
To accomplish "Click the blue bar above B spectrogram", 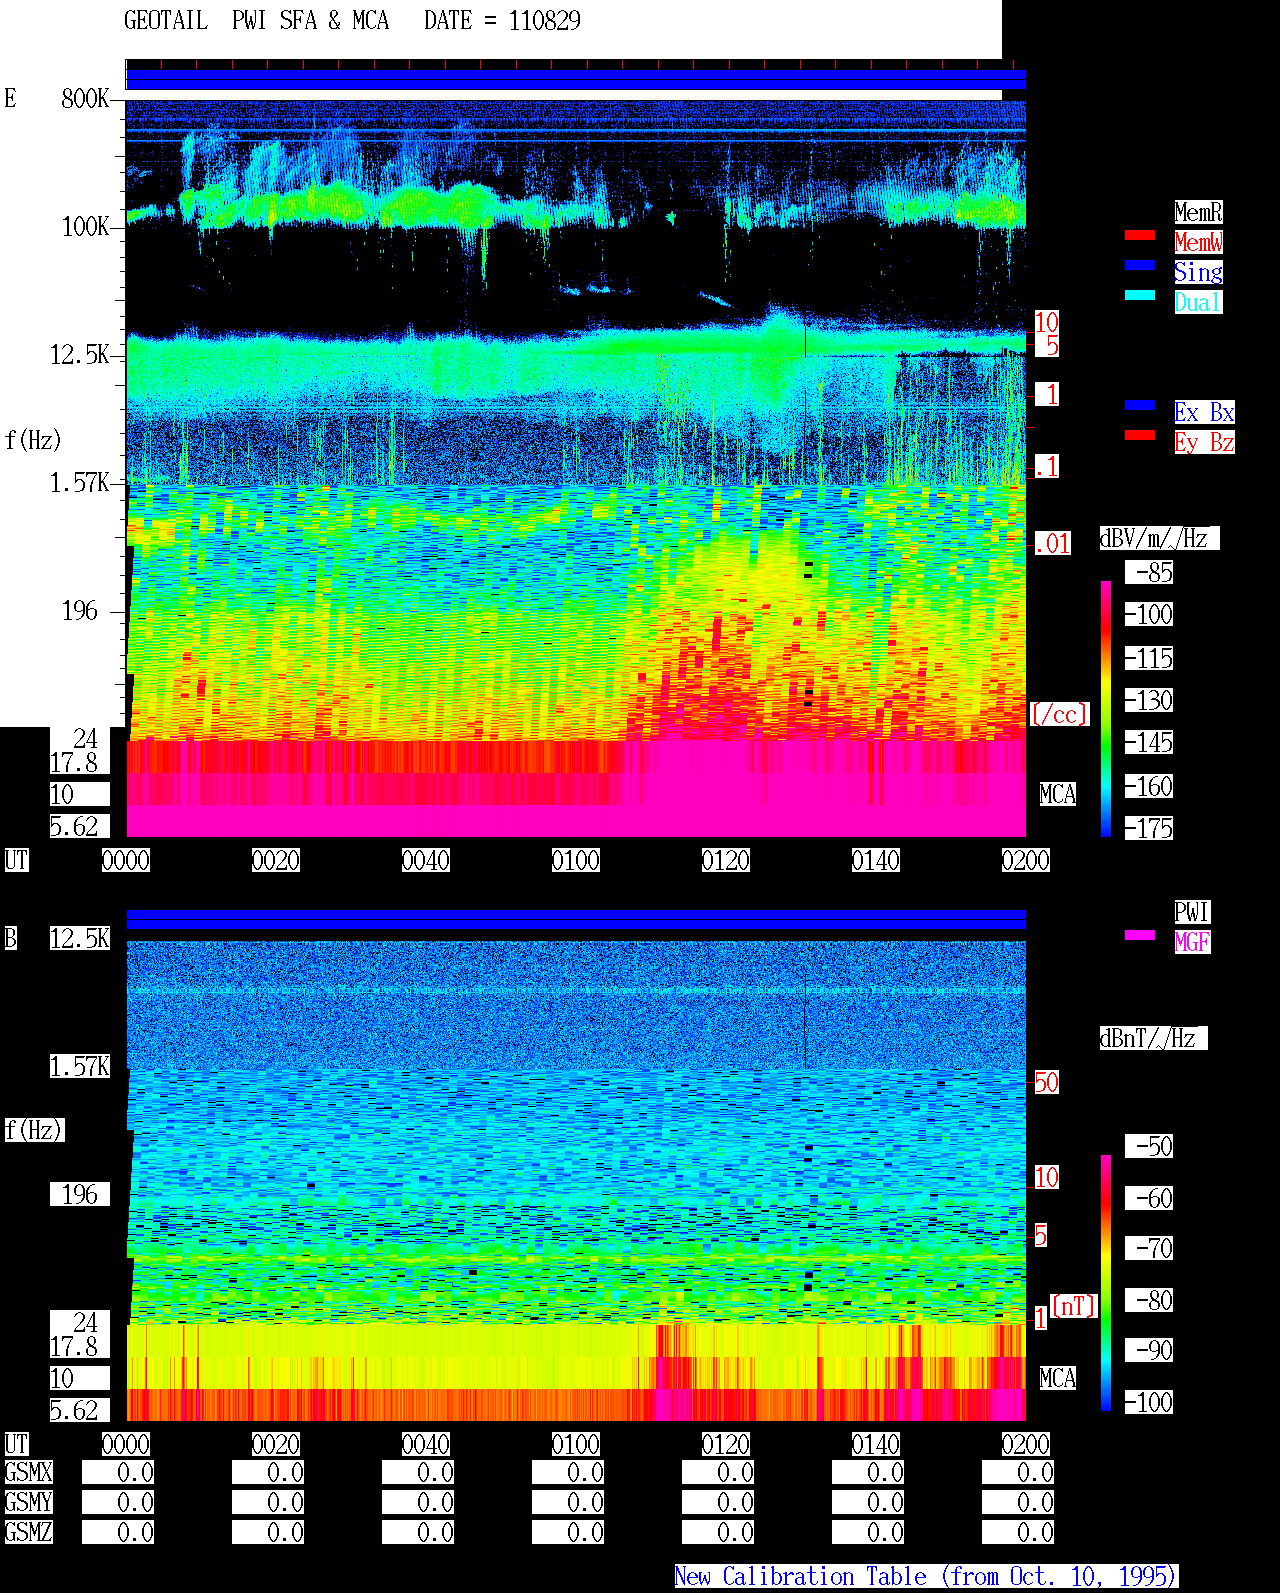I will pos(576,919).
